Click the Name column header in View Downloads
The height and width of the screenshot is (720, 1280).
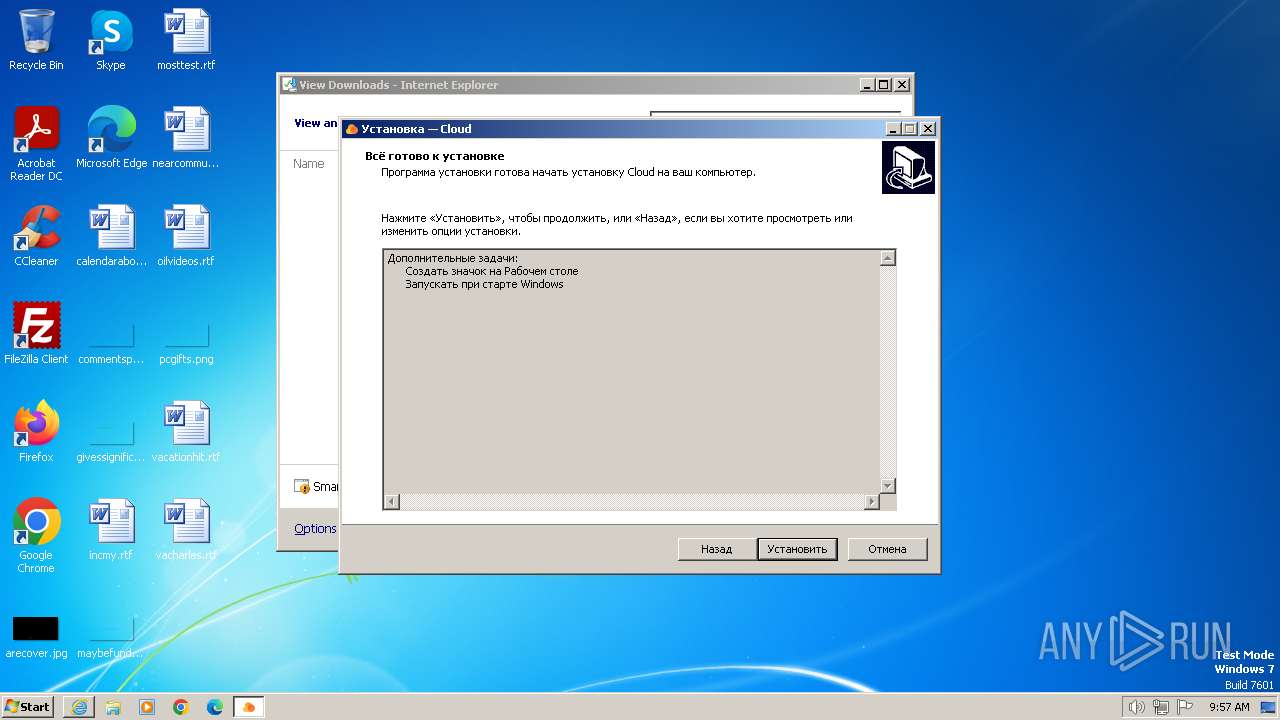click(x=308, y=164)
